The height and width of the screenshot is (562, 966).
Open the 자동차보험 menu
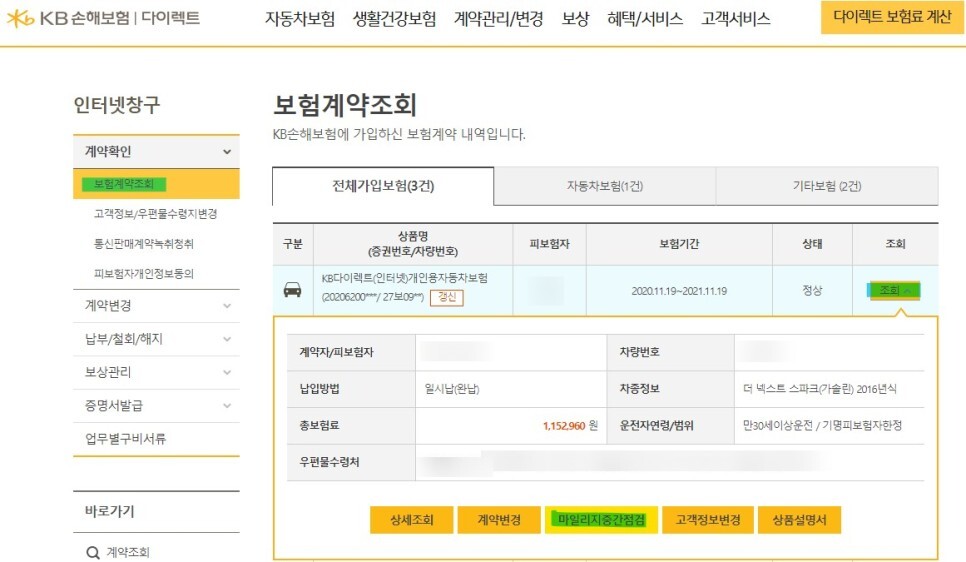(x=300, y=19)
